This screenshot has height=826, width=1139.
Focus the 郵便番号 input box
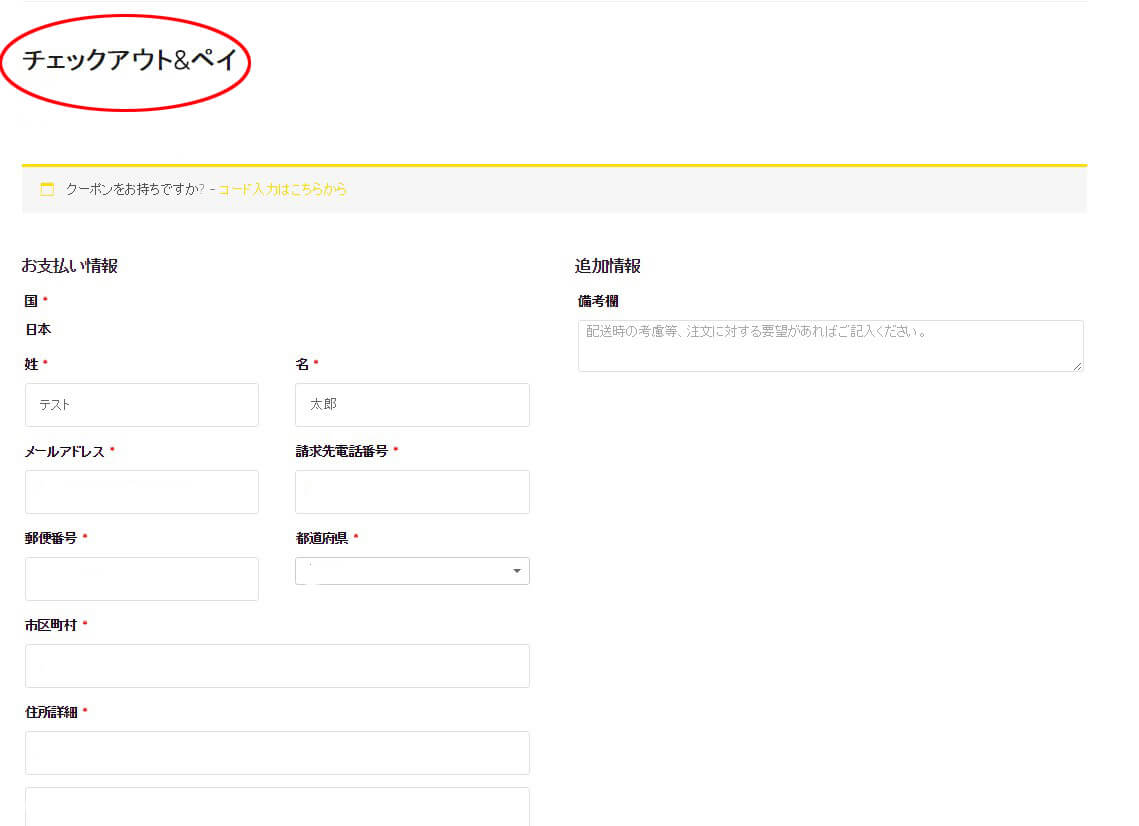pyautogui.click(x=141, y=579)
